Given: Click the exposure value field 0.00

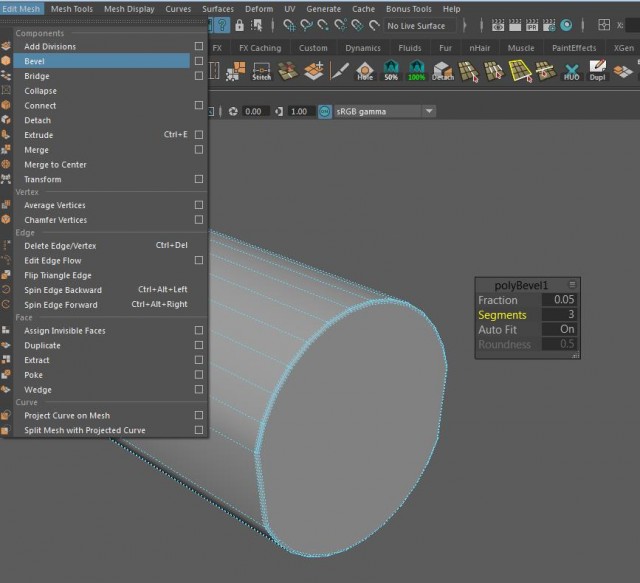Looking at the screenshot, I should 255,111.
